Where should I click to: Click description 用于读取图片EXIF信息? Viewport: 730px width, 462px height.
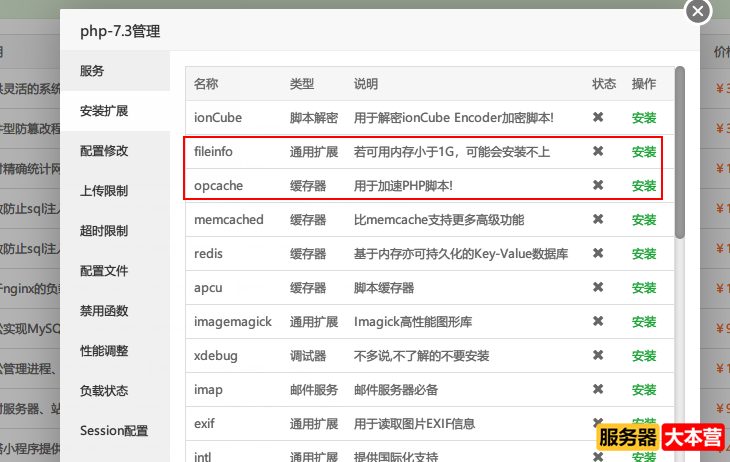(x=414, y=424)
